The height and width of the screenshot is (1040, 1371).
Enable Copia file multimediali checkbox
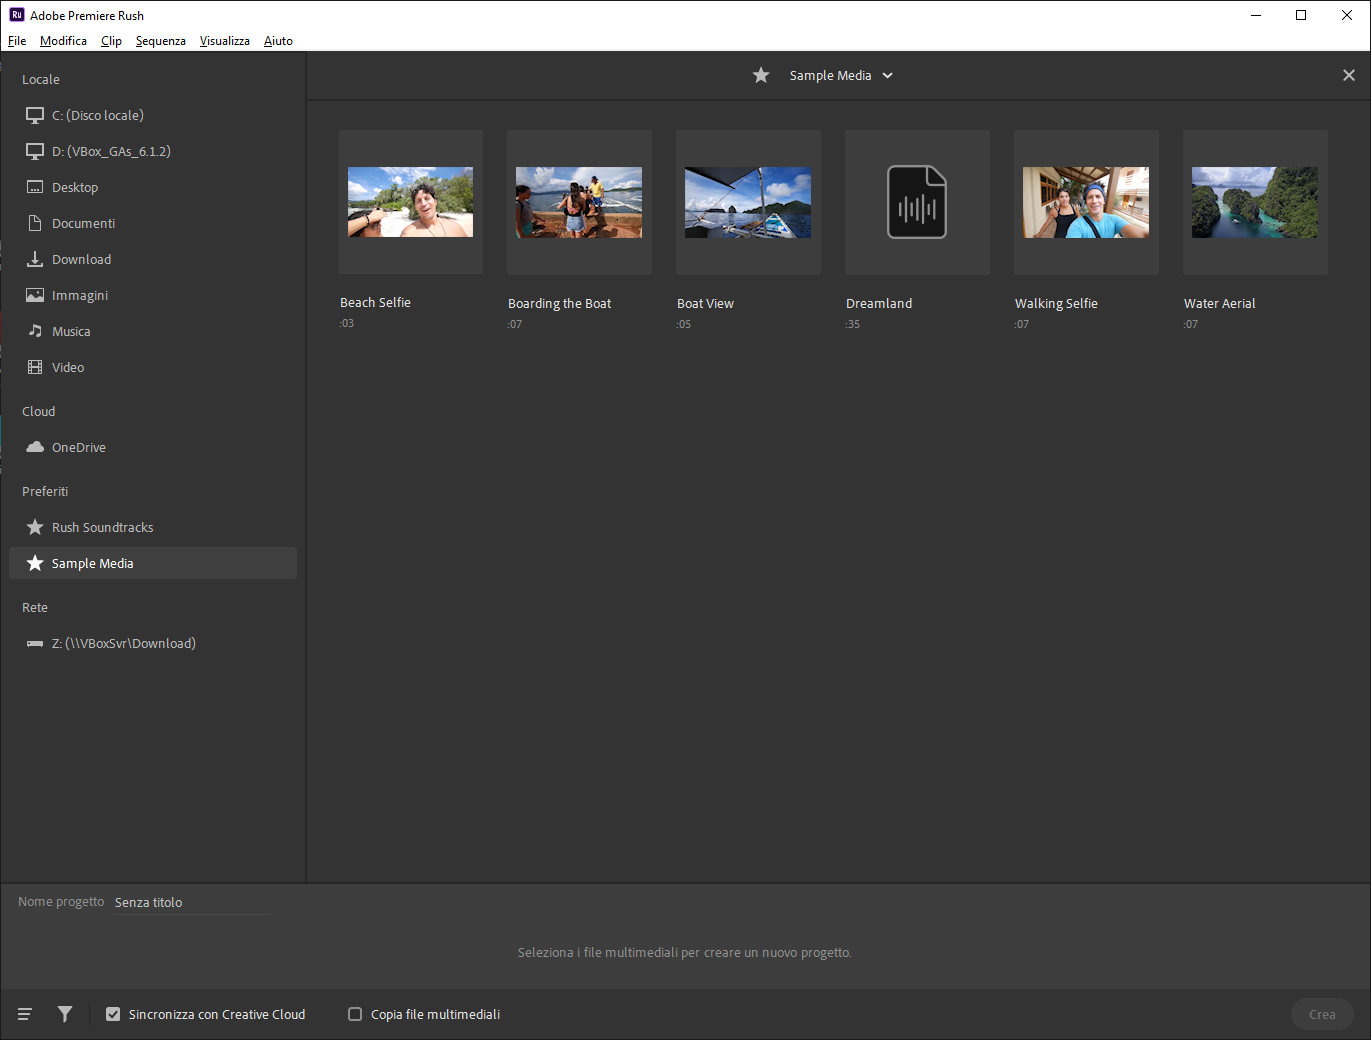(x=355, y=1014)
